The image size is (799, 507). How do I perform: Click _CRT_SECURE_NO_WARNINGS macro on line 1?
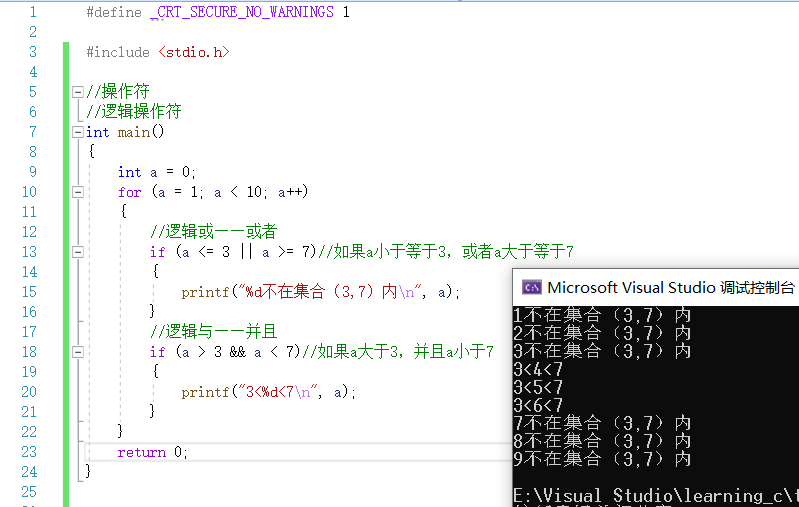tap(242, 12)
